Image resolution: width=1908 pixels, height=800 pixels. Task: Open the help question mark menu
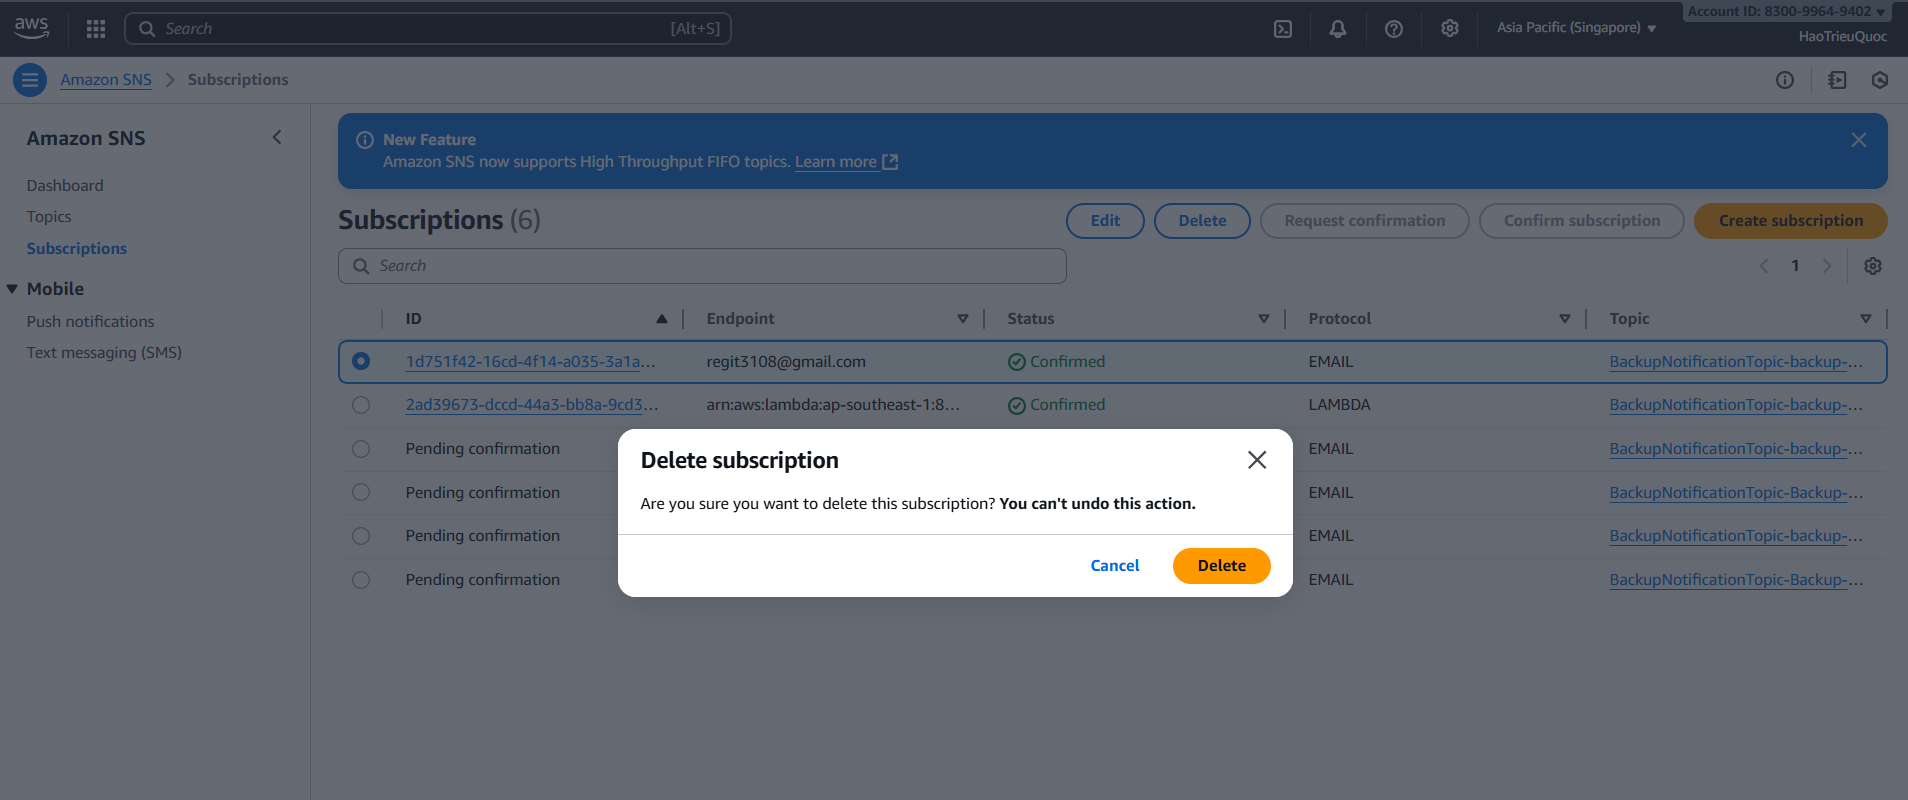coord(1394,29)
